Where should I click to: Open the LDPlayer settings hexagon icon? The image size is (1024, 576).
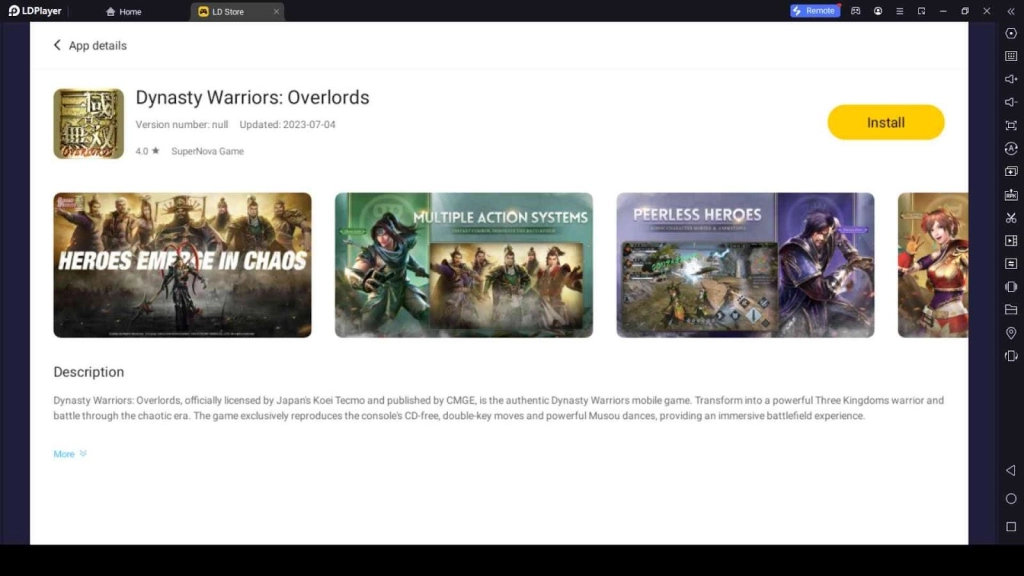pyautogui.click(x=1011, y=33)
